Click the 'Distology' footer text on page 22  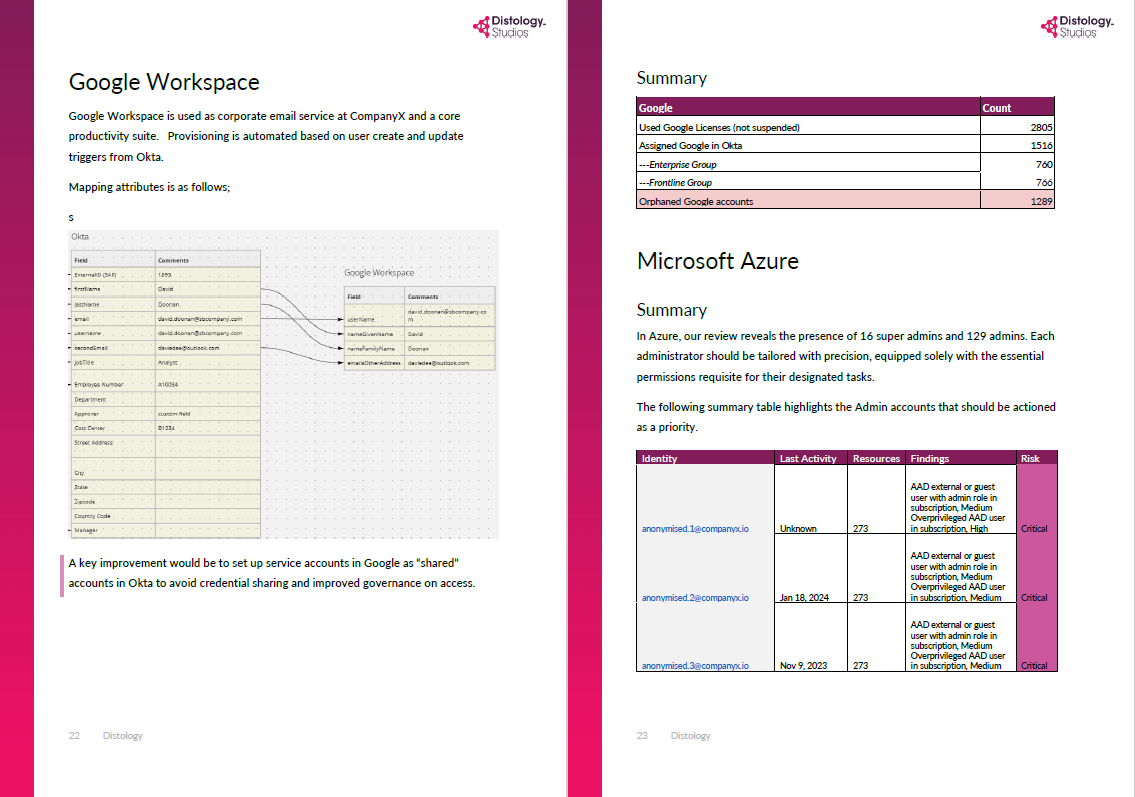[122, 735]
